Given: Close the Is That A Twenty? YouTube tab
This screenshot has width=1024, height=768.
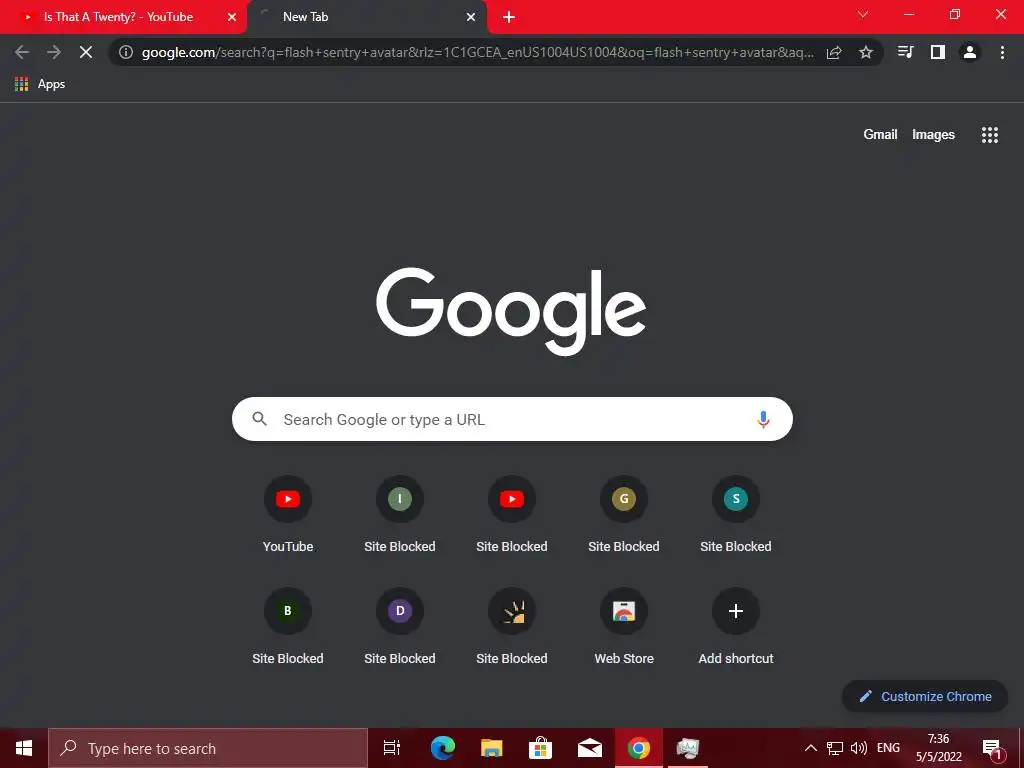Looking at the screenshot, I should pos(232,17).
